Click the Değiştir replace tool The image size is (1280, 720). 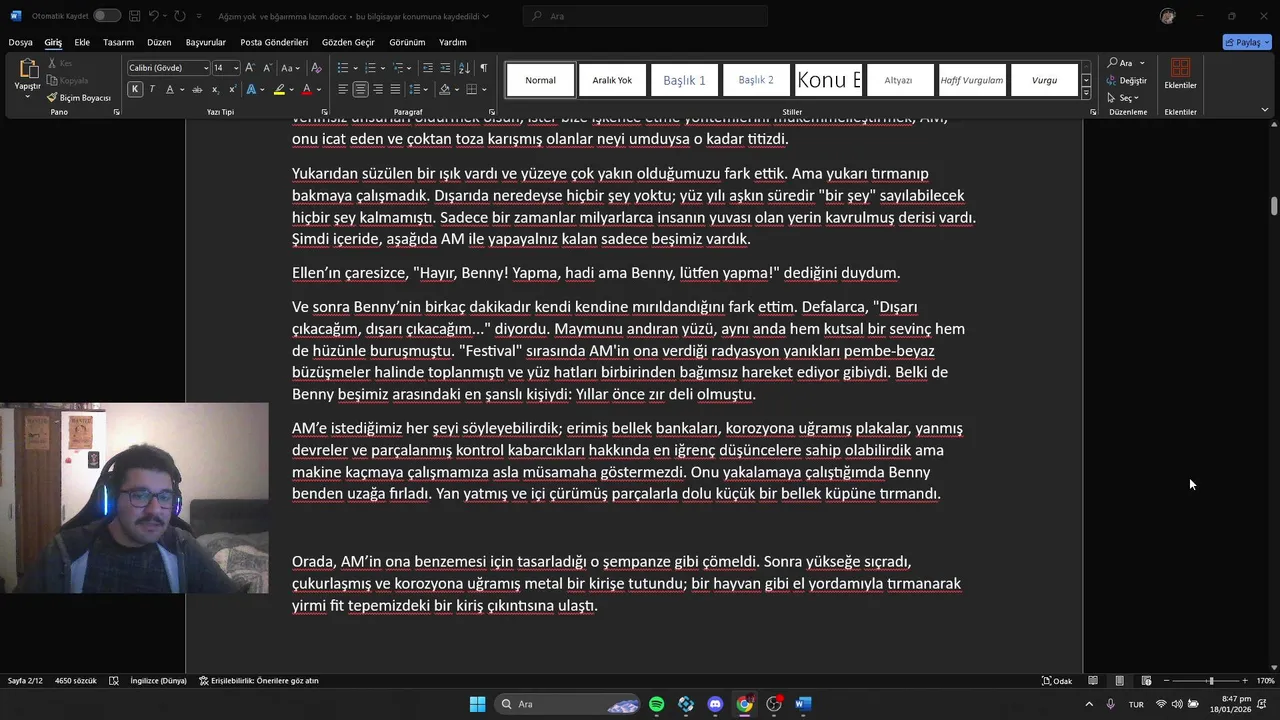pyautogui.click(x=1126, y=80)
